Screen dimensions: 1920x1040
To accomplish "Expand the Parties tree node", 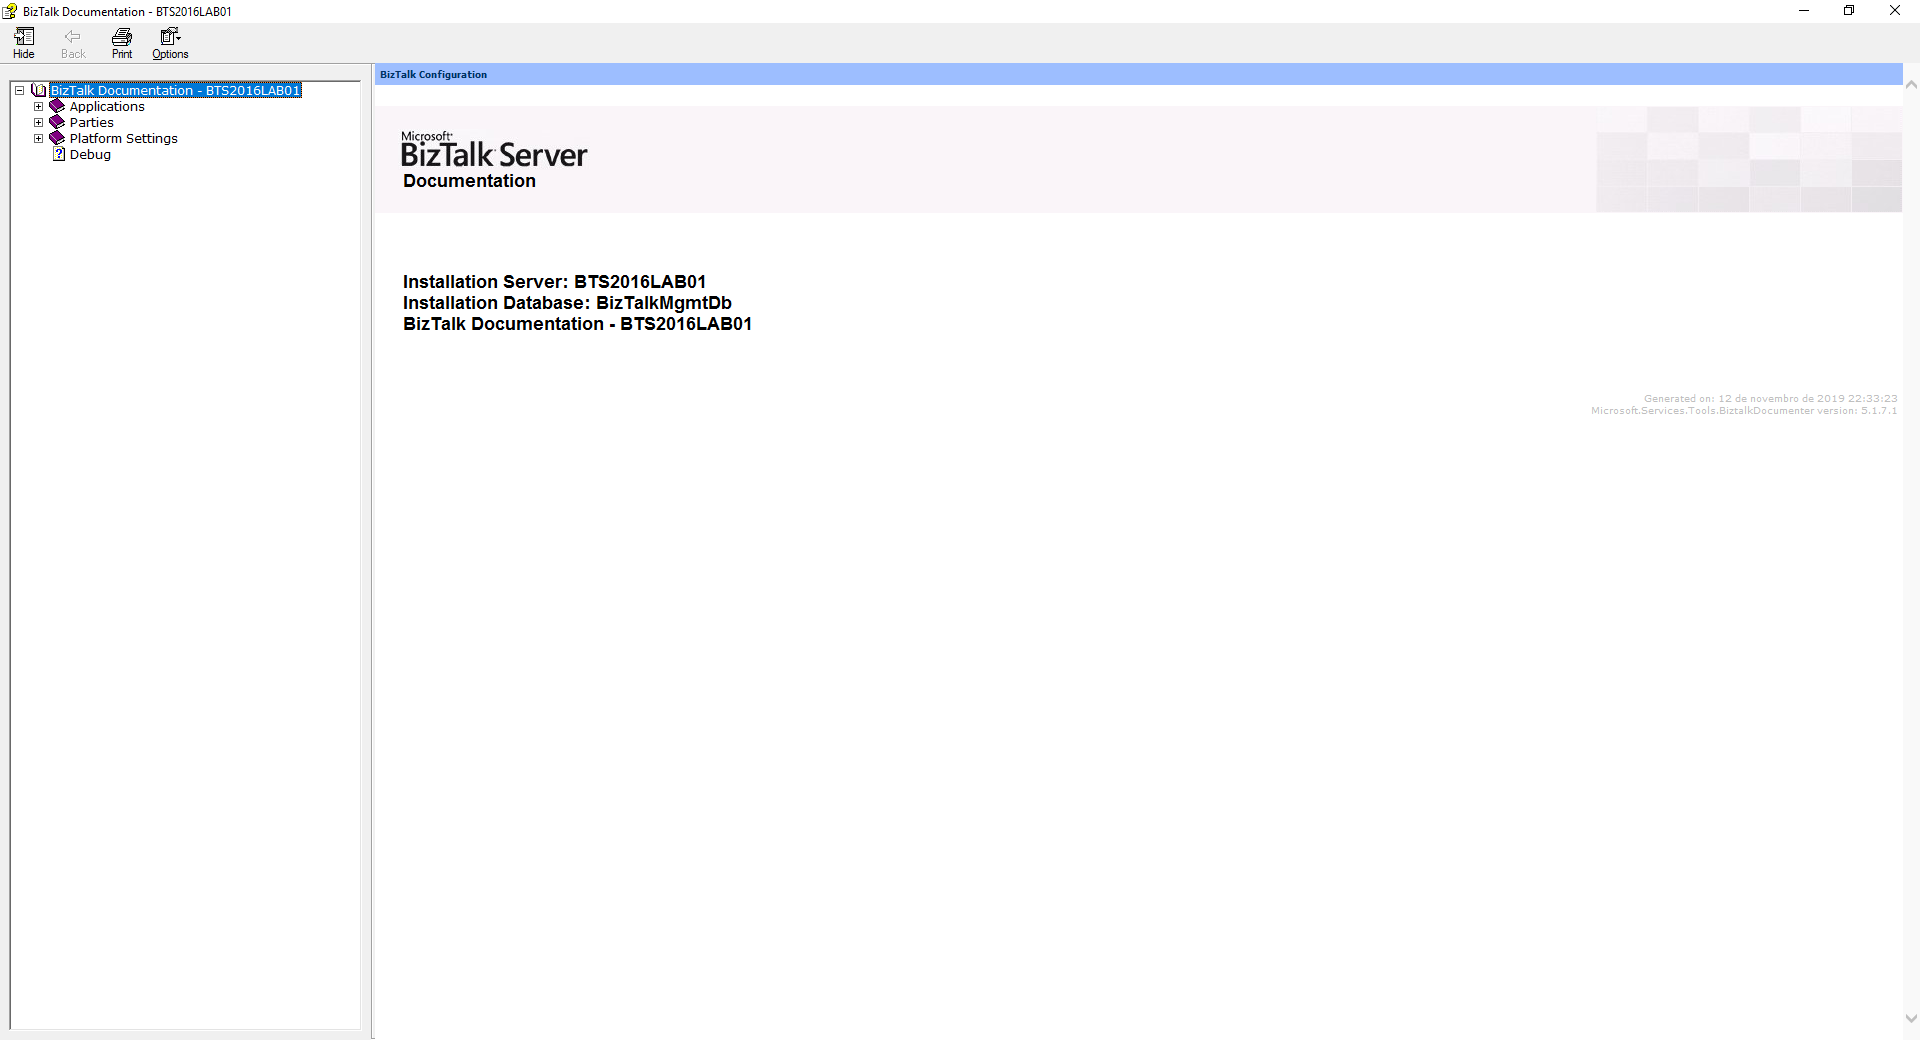I will [x=39, y=123].
